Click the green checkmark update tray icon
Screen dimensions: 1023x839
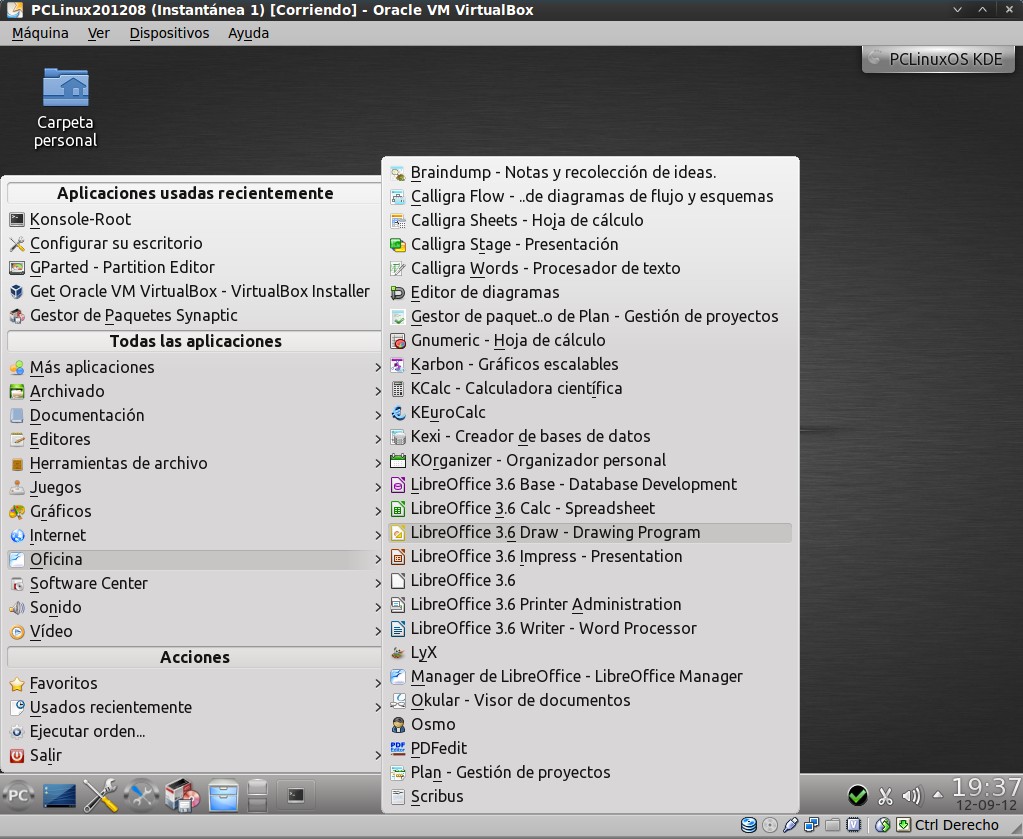click(x=857, y=796)
